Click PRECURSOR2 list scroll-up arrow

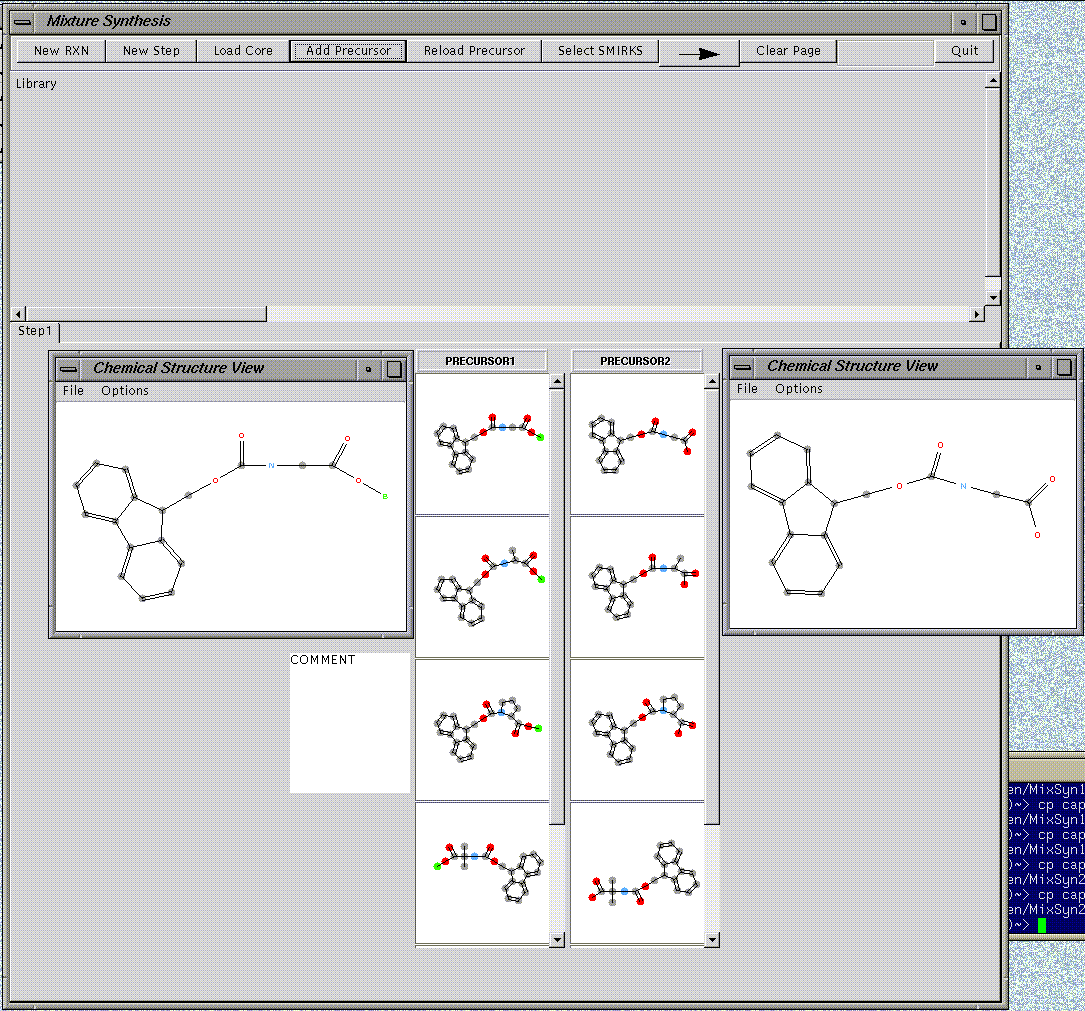[x=712, y=381]
